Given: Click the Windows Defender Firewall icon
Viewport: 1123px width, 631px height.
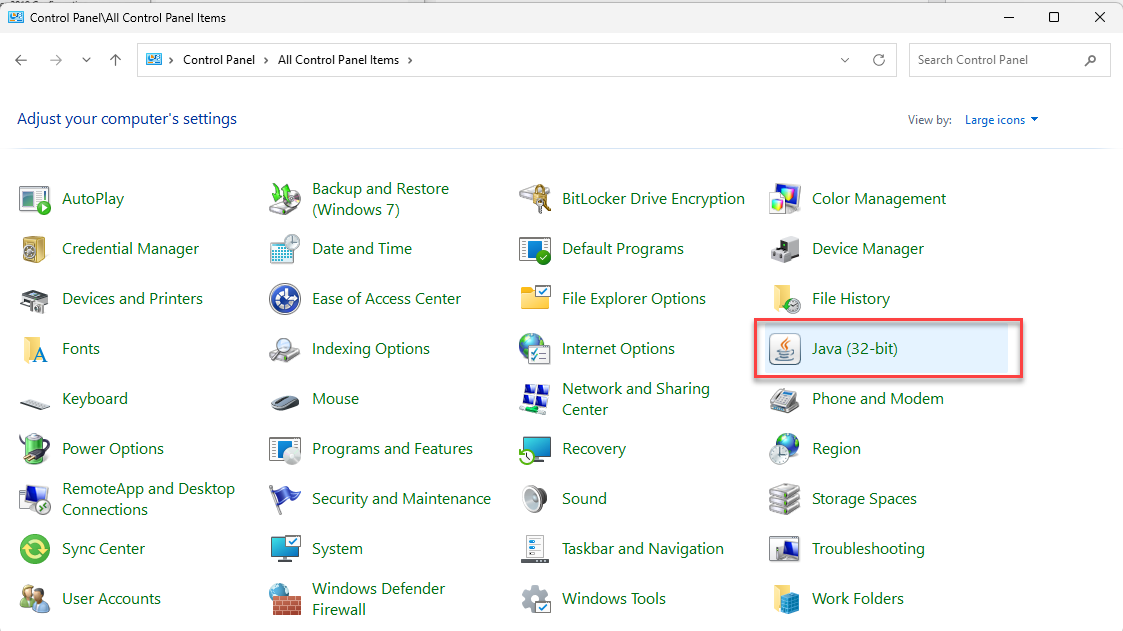Looking at the screenshot, I should (x=285, y=599).
